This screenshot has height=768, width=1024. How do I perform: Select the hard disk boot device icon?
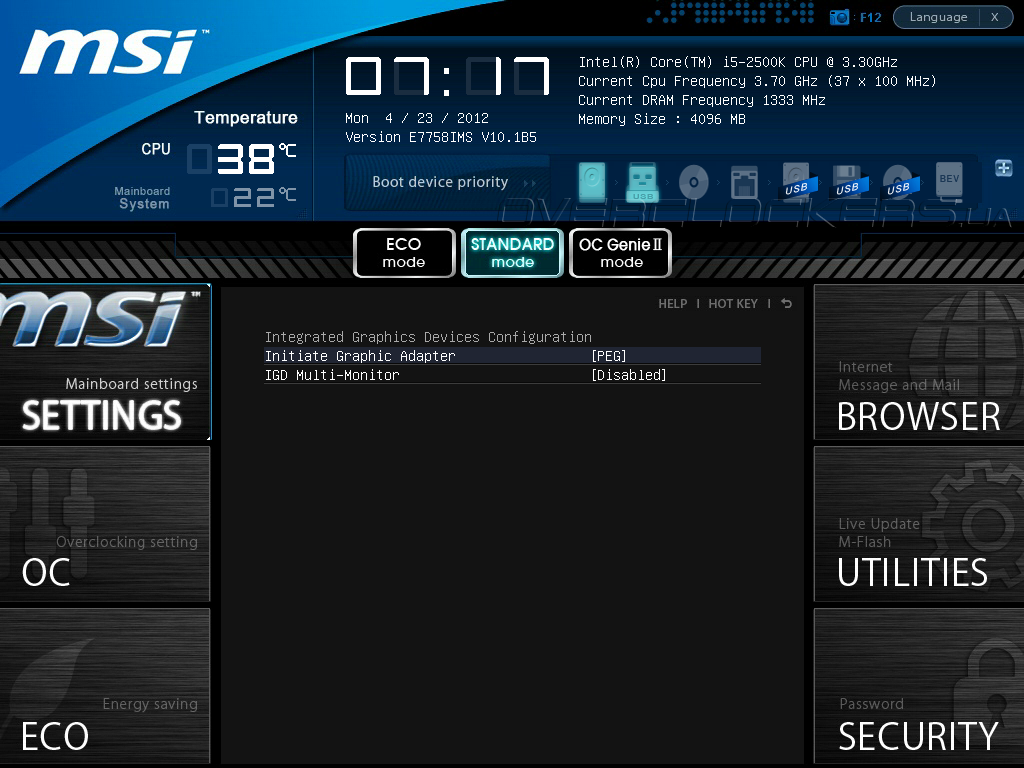(x=592, y=181)
